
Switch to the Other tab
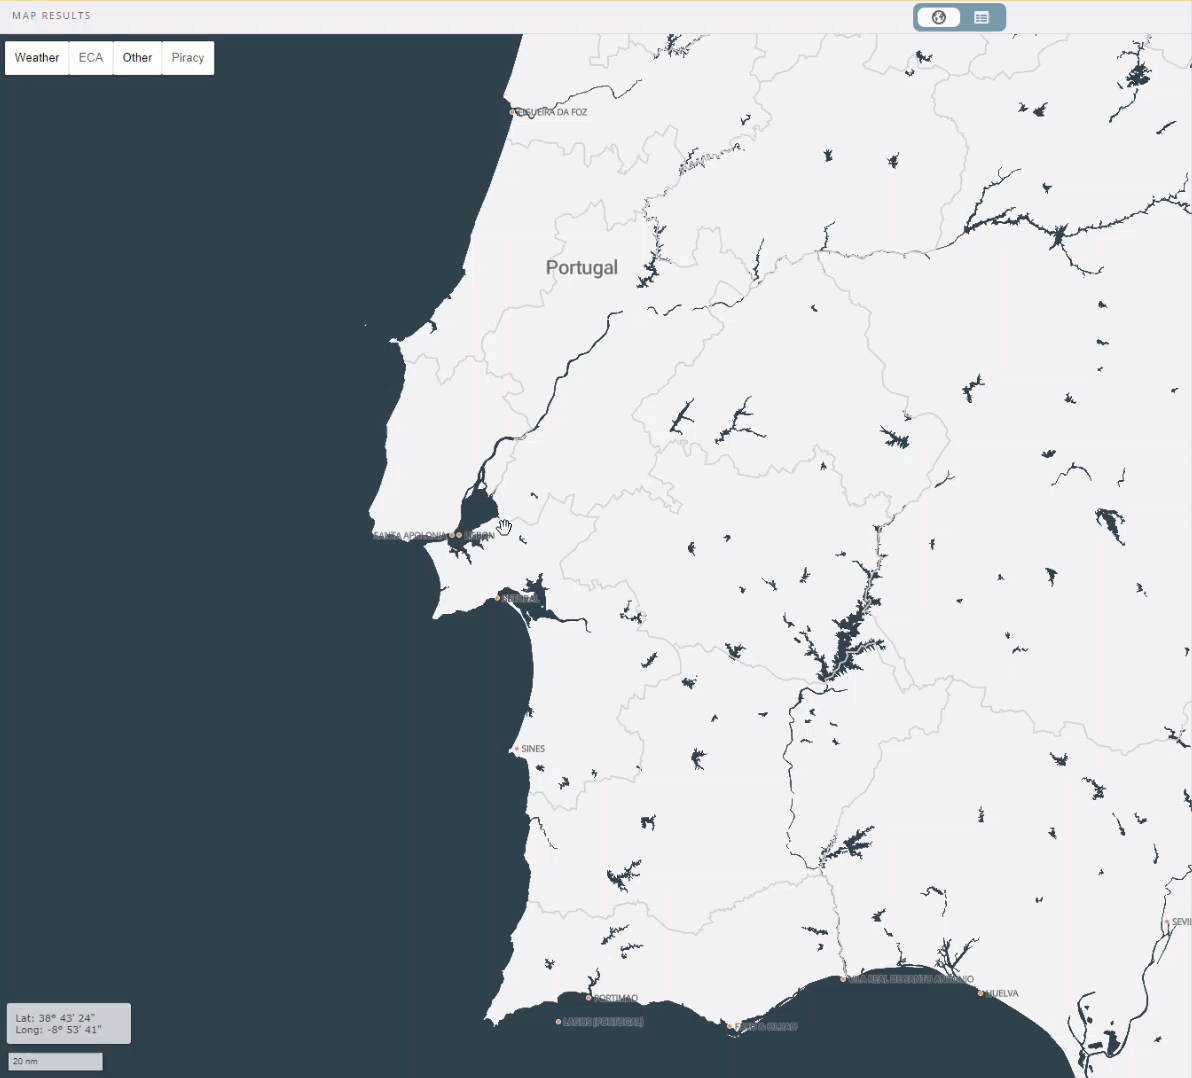click(137, 57)
